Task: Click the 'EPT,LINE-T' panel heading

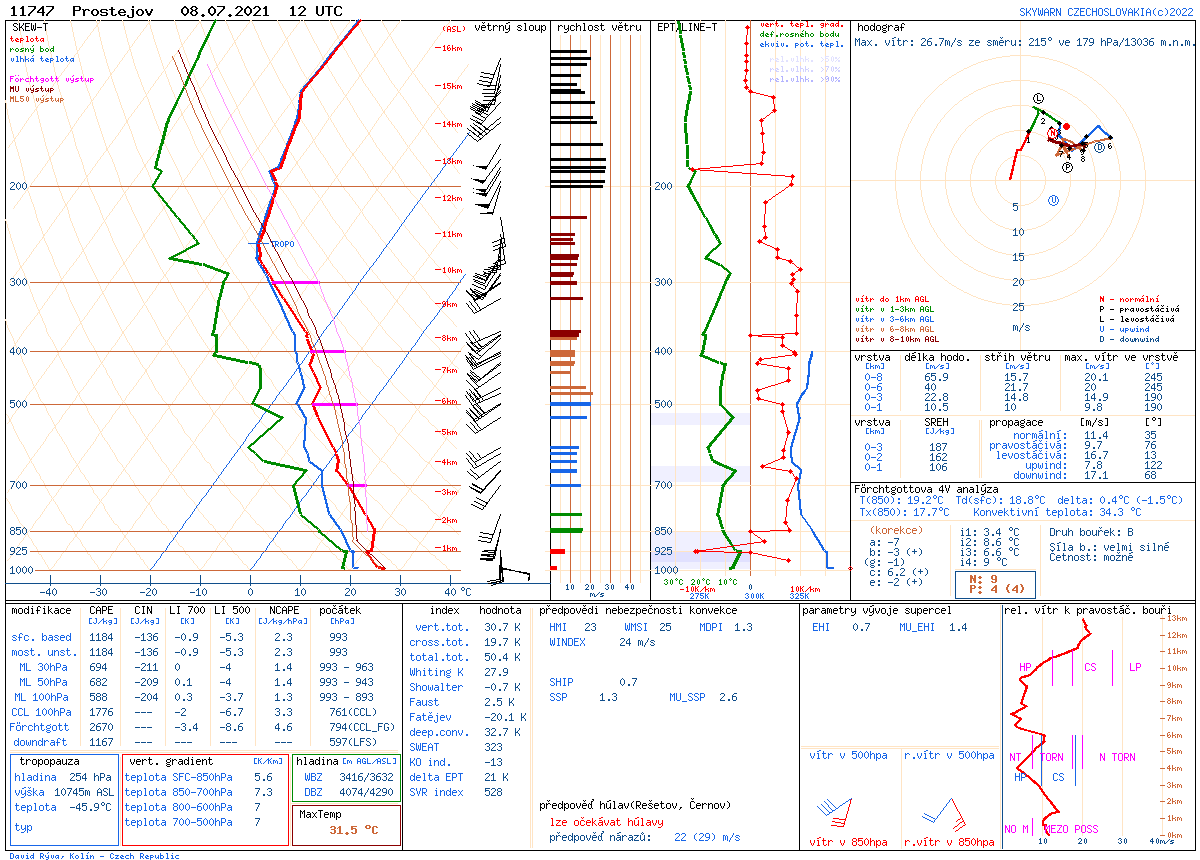Action: tap(687, 27)
